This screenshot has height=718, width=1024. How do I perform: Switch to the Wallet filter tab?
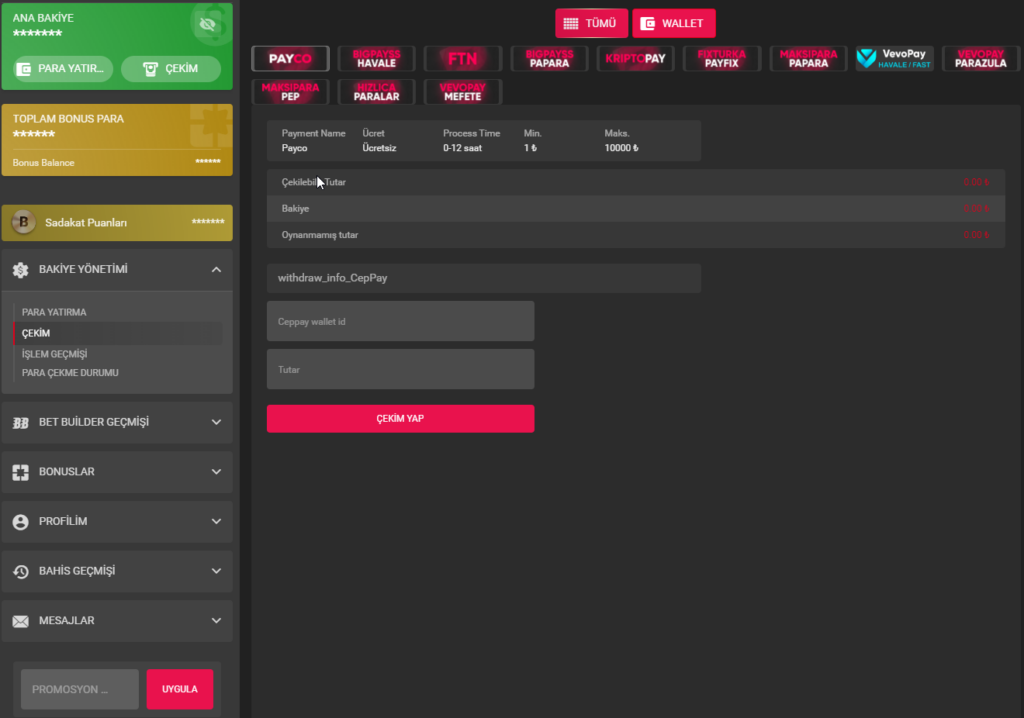pos(673,23)
